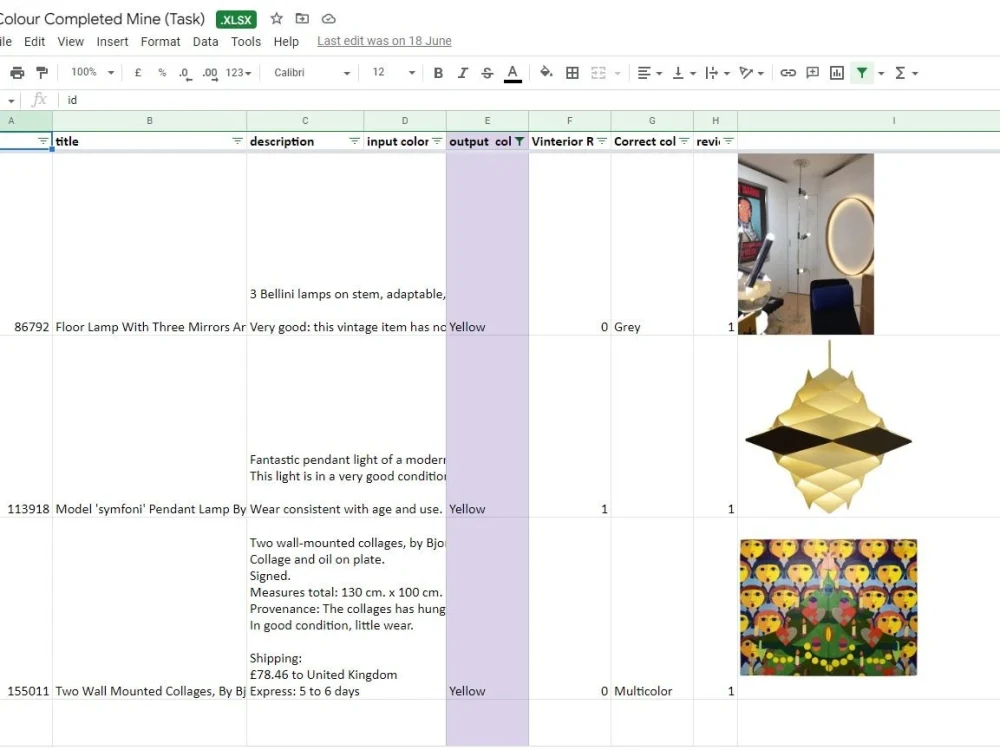Click the Merge cells icon
This screenshot has height=750, width=1000.
click(598, 73)
